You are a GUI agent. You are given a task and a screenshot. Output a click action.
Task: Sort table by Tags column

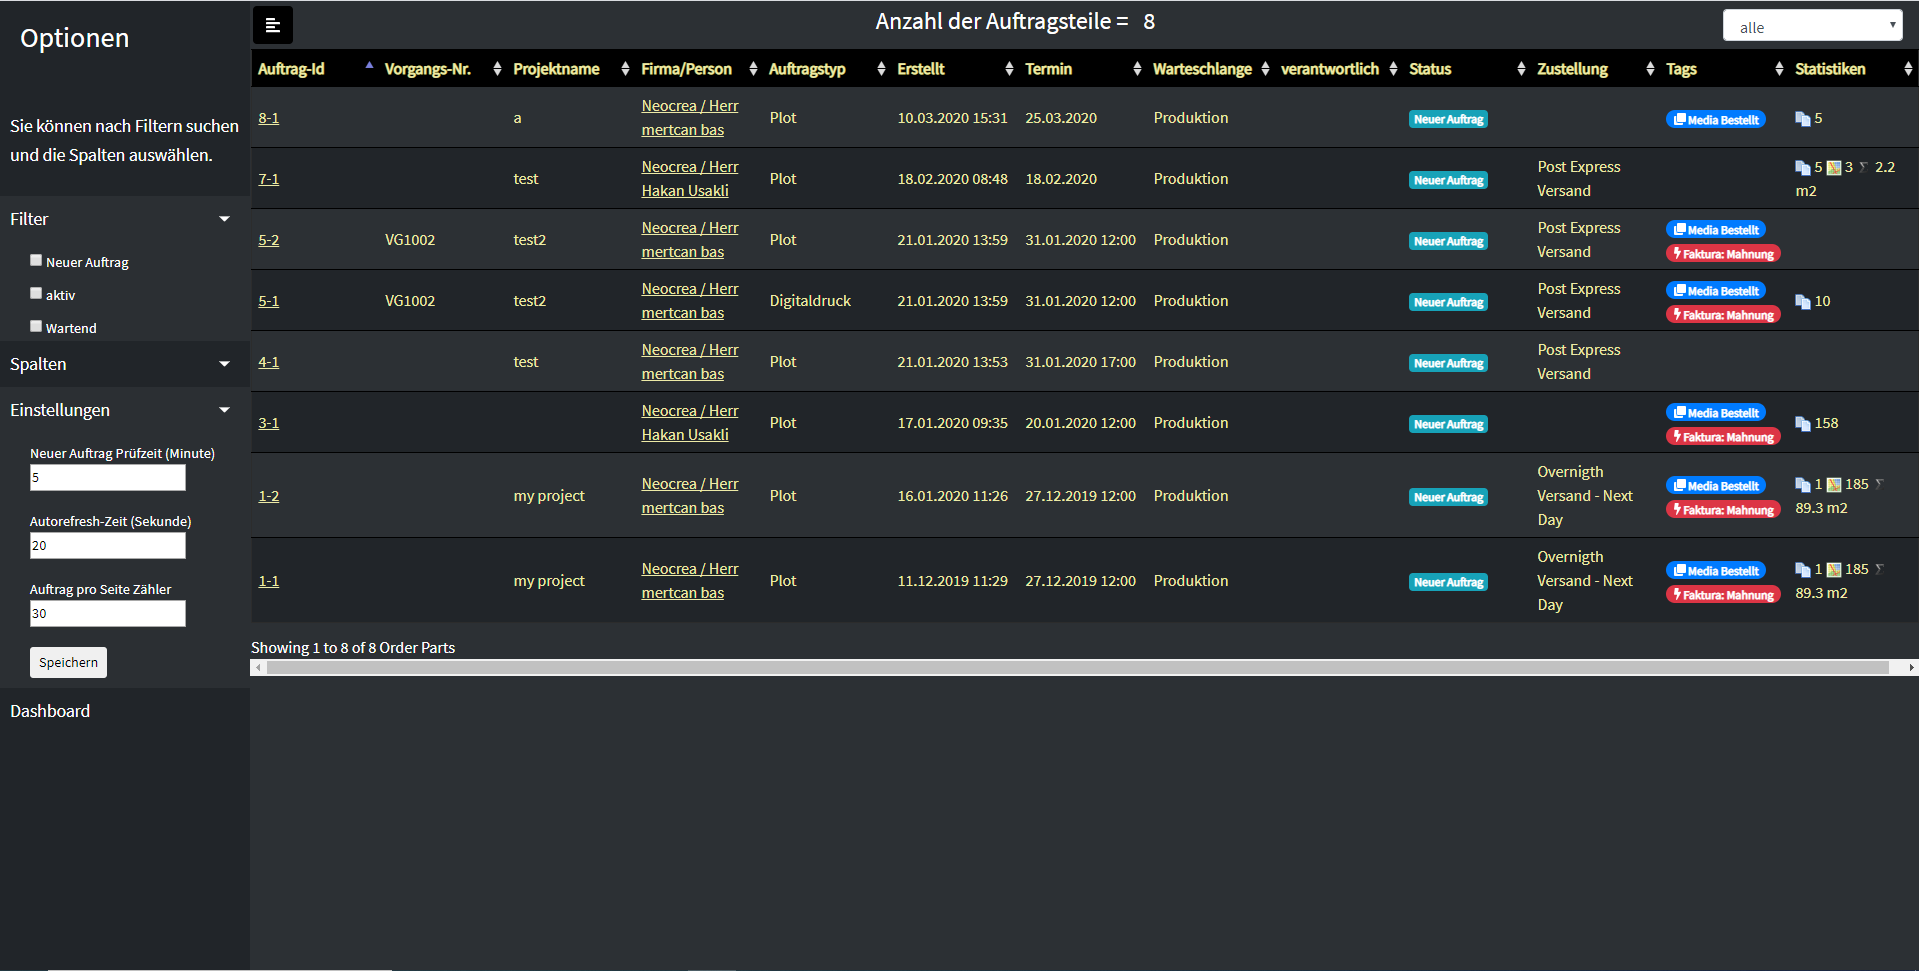(1724, 69)
